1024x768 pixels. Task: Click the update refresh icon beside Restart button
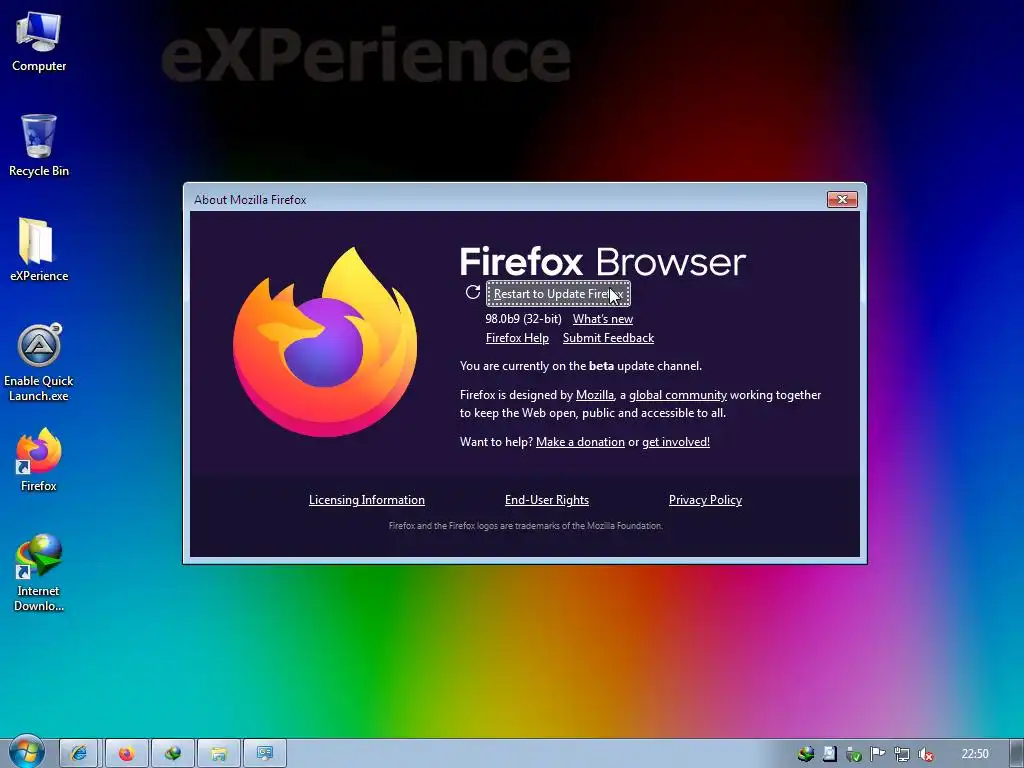pyautogui.click(x=473, y=292)
